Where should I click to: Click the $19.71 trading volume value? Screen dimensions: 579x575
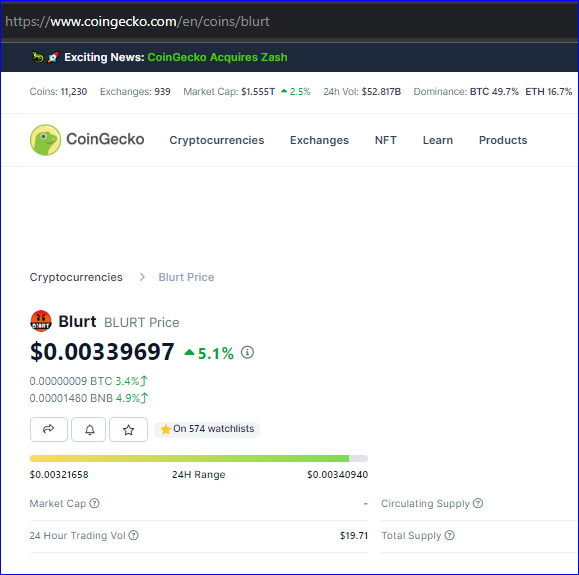click(354, 535)
